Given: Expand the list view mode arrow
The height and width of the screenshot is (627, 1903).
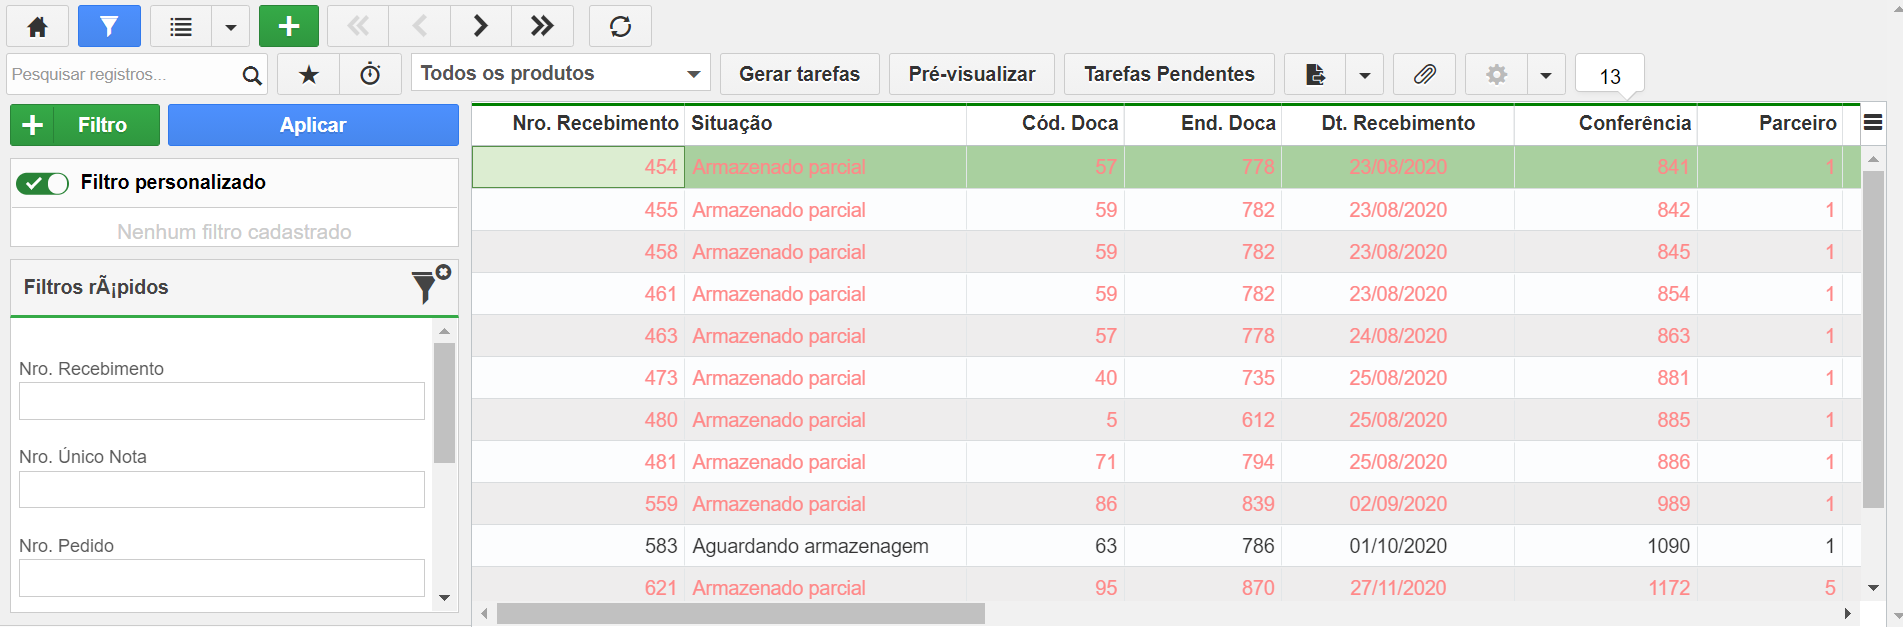Looking at the screenshot, I should point(231,26).
